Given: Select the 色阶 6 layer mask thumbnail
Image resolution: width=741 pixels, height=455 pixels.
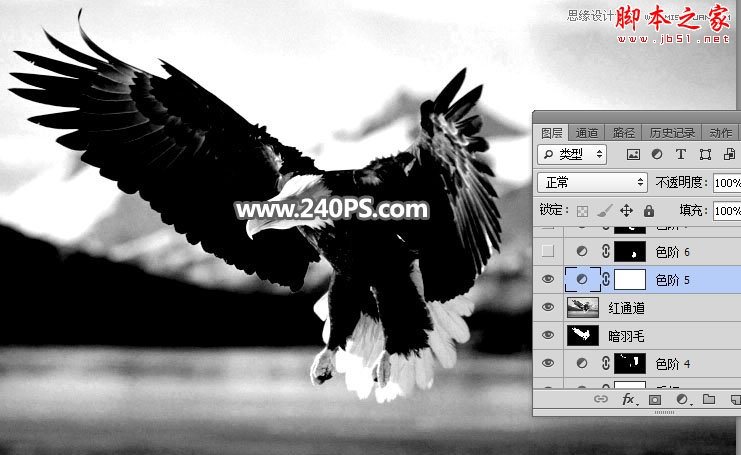Looking at the screenshot, I should pos(629,251).
